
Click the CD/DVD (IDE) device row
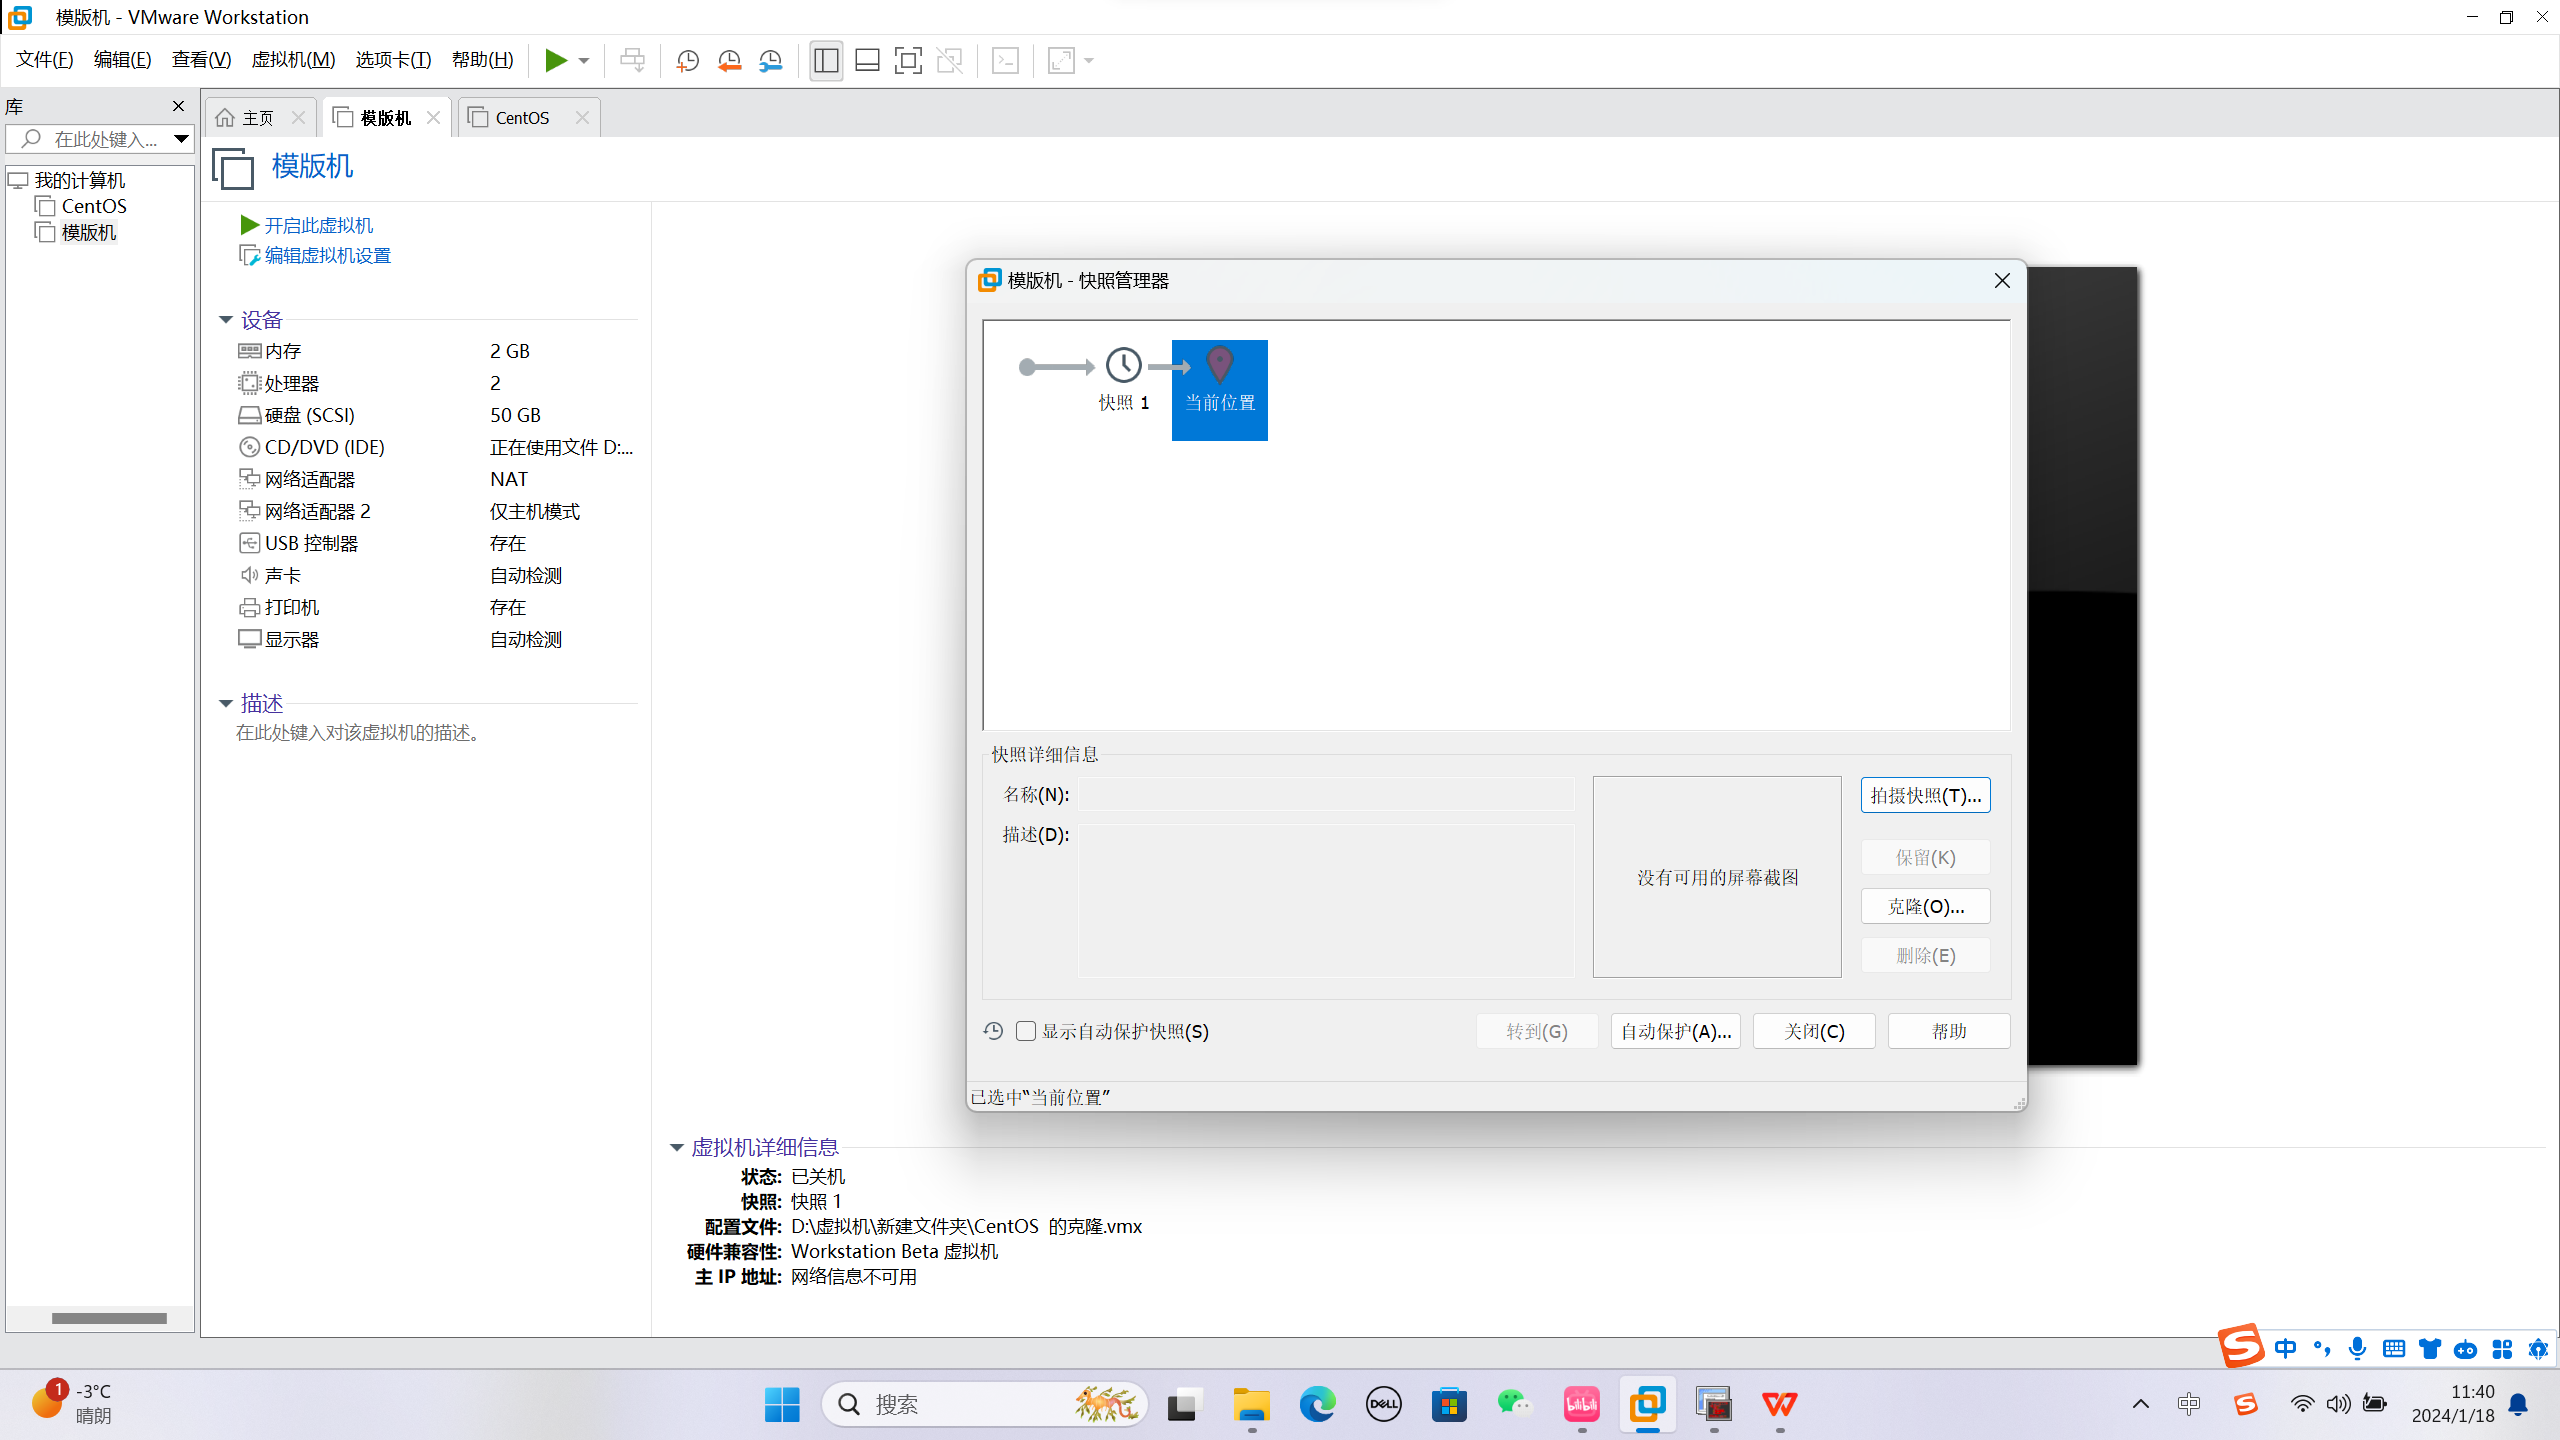tap(436, 447)
